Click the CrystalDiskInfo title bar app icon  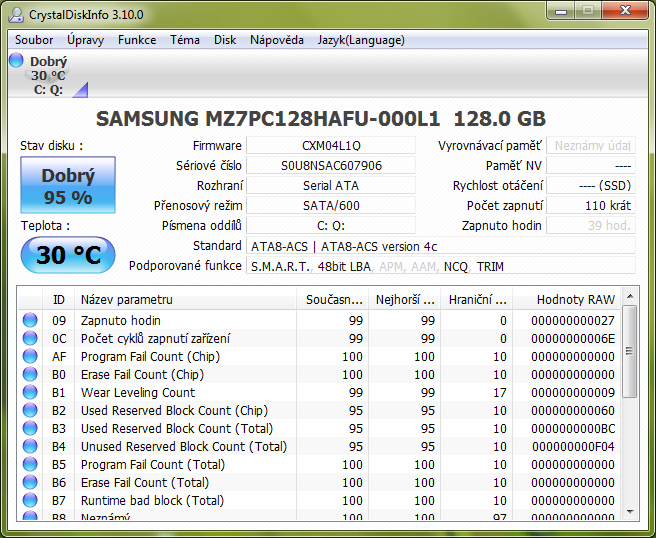(17, 15)
